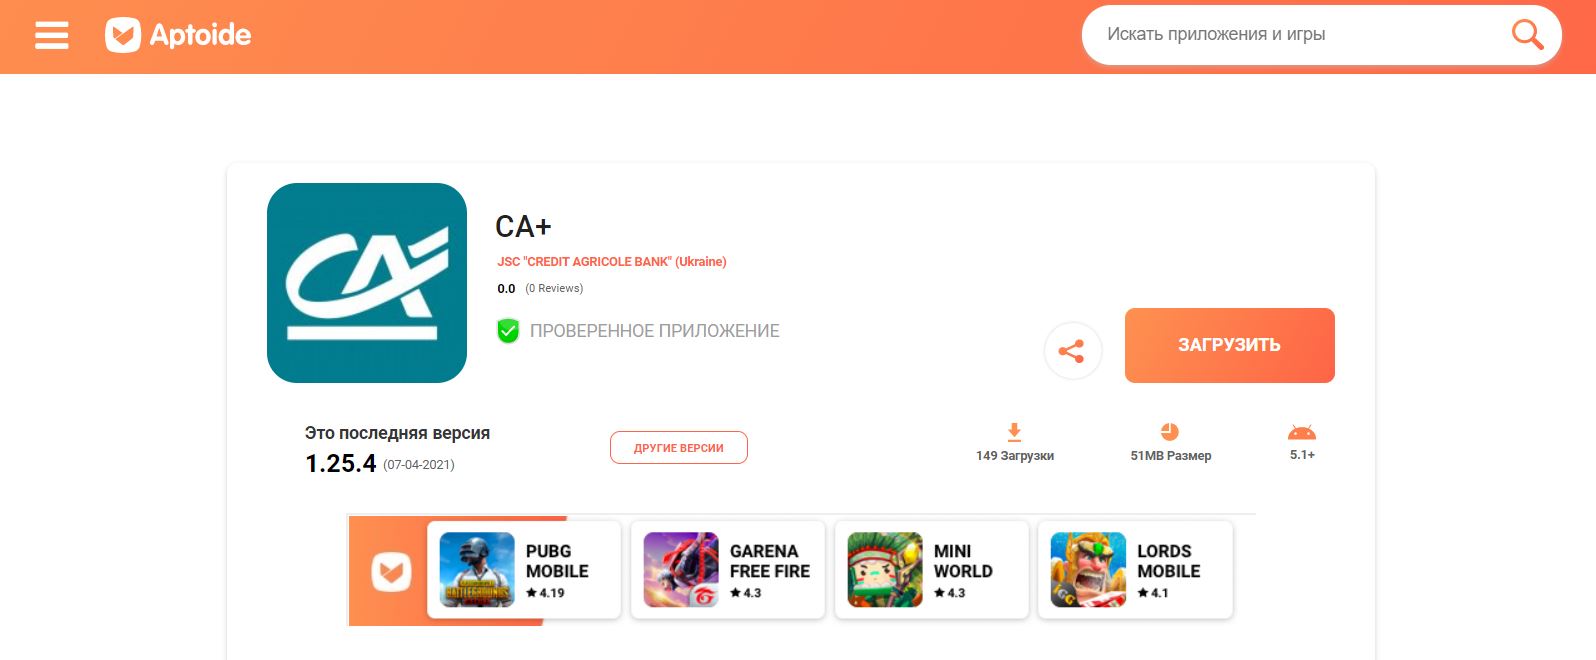Click the green verified shield icon

508,331
